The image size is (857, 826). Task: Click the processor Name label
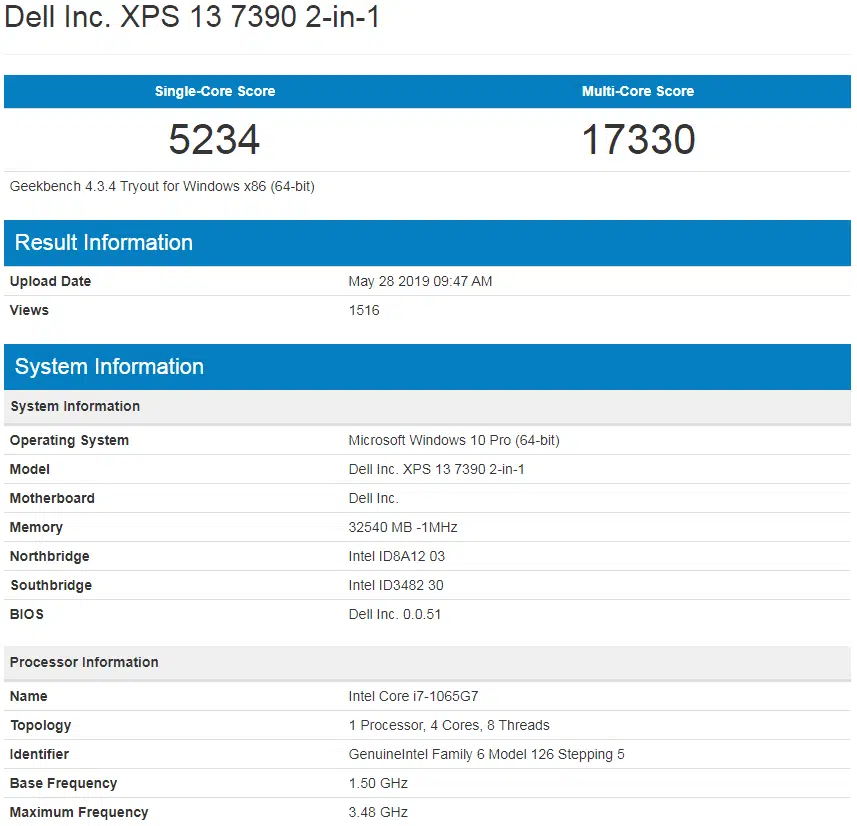[x=28, y=696]
